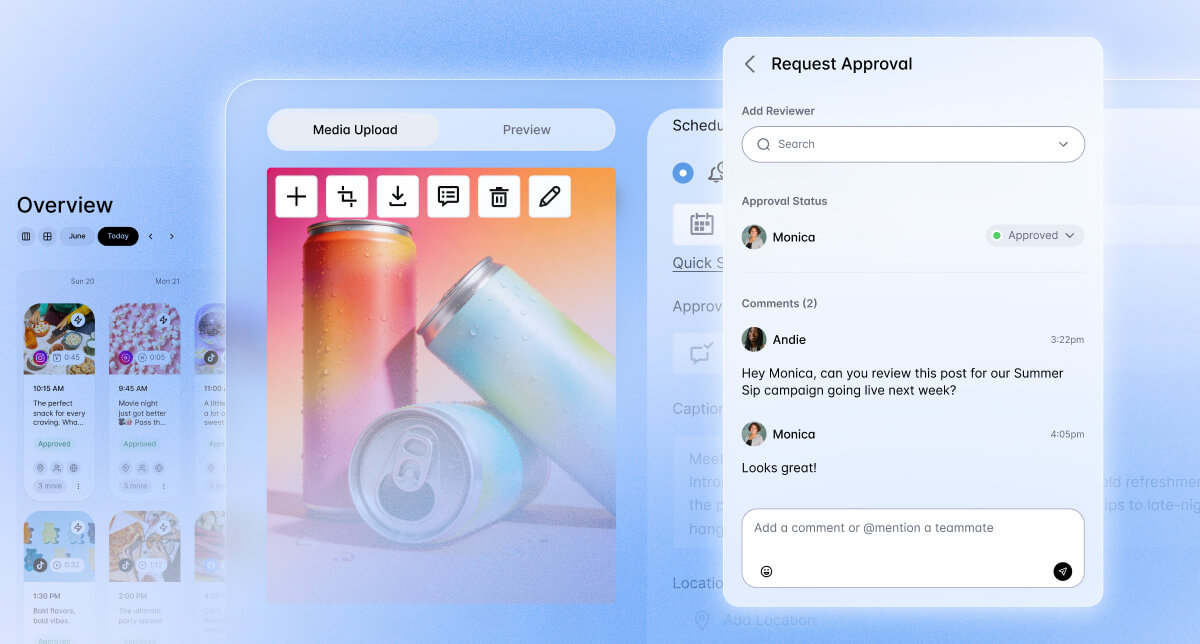Go to previous period in Overview
Viewport: 1200px width, 644px height.
click(x=151, y=237)
